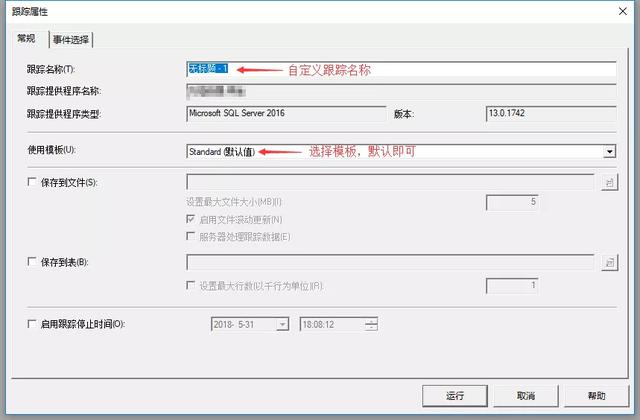Click the stop time spinner arrows
This screenshot has height=420, width=640.
(371, 324)
